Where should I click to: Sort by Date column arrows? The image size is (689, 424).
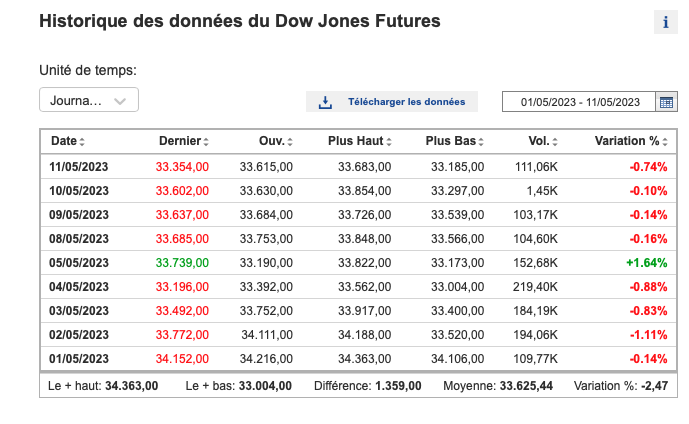point(82,142)
